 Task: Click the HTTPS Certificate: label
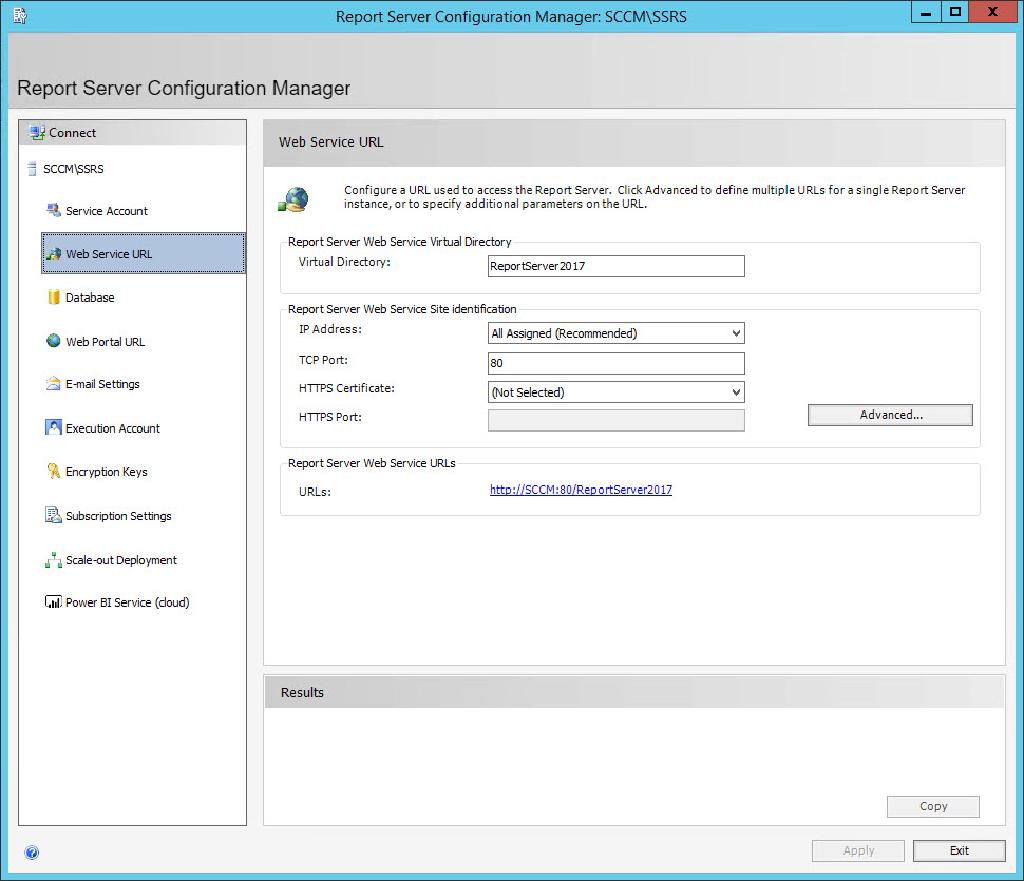pyautogui.click(x=347, y=388)
